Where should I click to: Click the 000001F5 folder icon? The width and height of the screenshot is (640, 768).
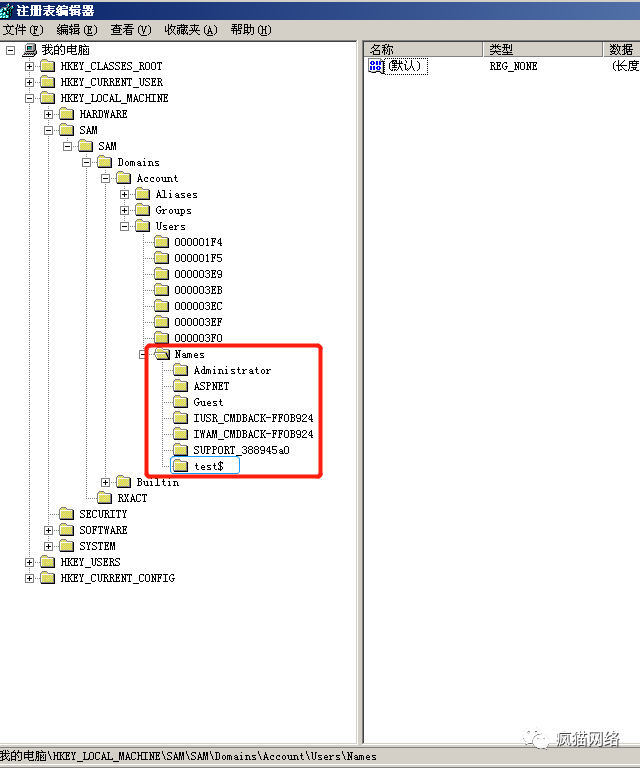(162, 258)
